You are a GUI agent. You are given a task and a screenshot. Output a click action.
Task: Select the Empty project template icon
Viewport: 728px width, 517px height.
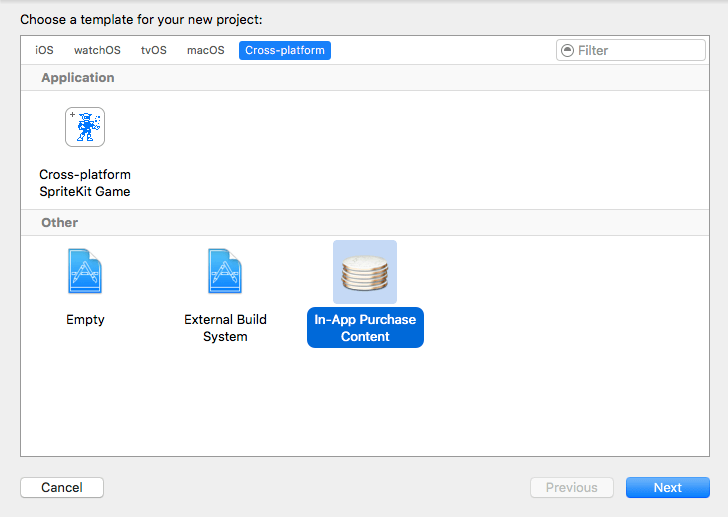[x=85, y=272]
